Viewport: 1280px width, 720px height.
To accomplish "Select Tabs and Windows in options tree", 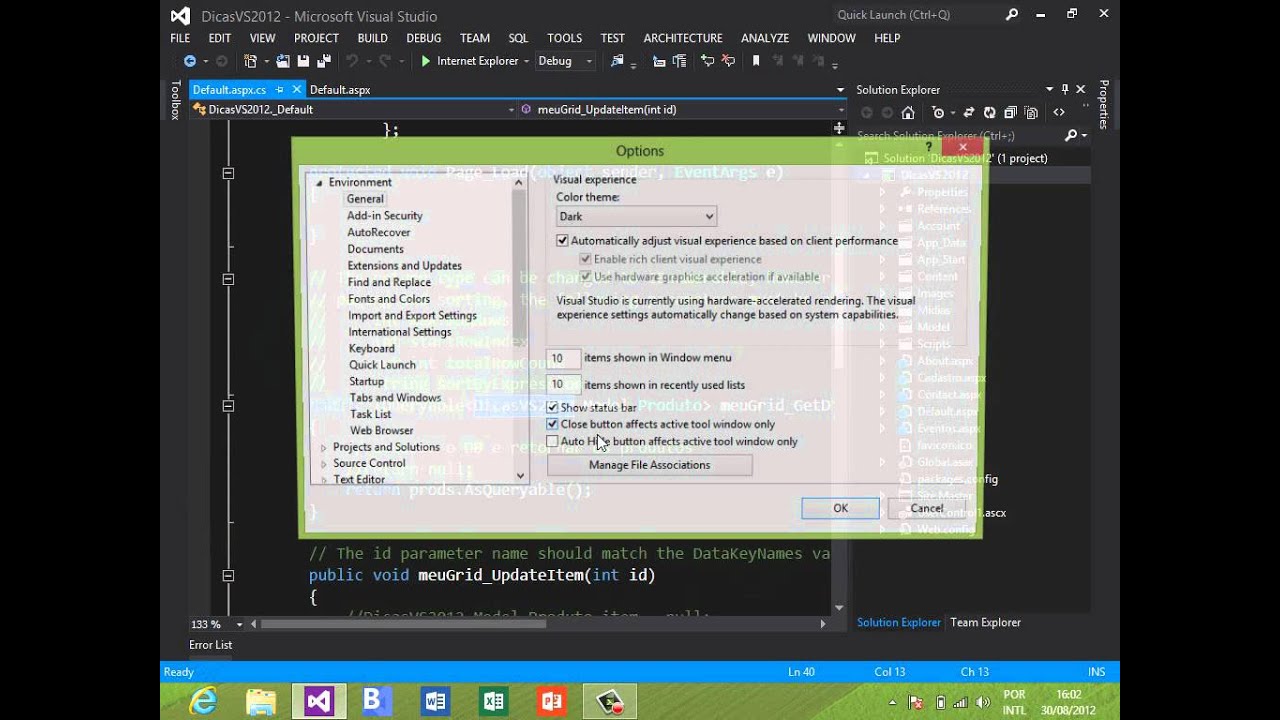I will (395, 398).
